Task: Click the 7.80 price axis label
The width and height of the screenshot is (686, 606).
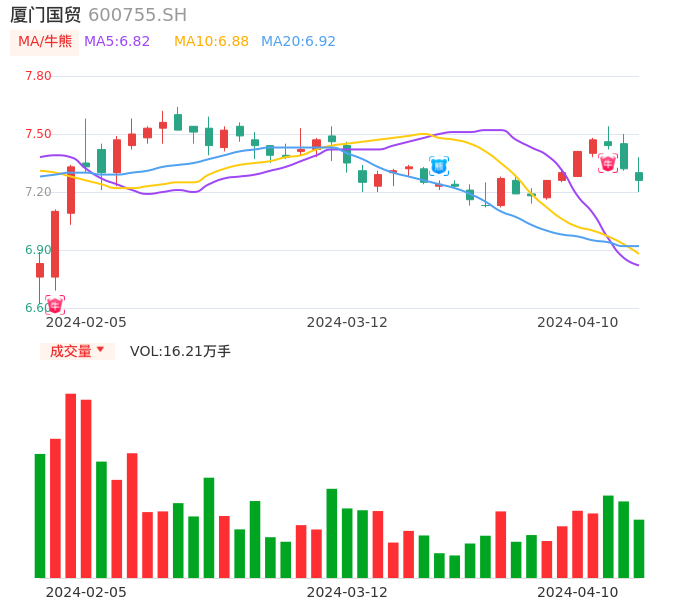Action: pyautogui.click(x=38, y=76)
